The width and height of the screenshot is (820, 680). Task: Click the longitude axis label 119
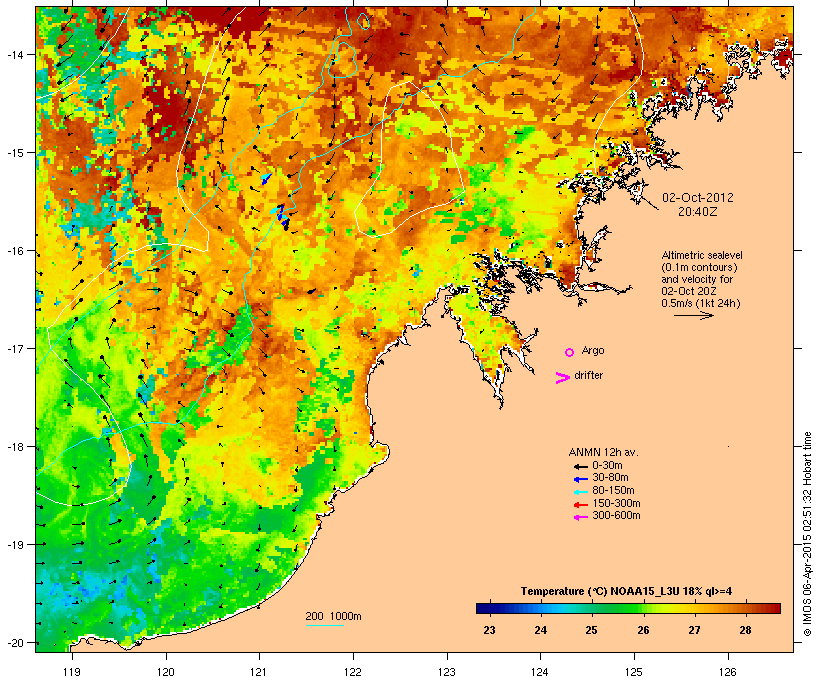(72, 672)
